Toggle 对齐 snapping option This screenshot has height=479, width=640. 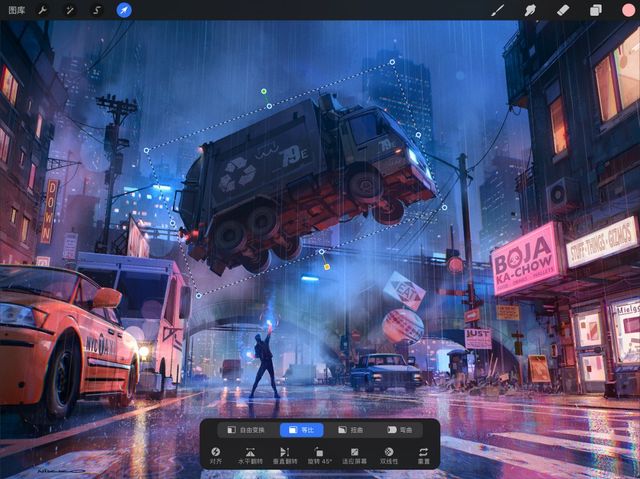pyautogui.click(x=216, y=455)
